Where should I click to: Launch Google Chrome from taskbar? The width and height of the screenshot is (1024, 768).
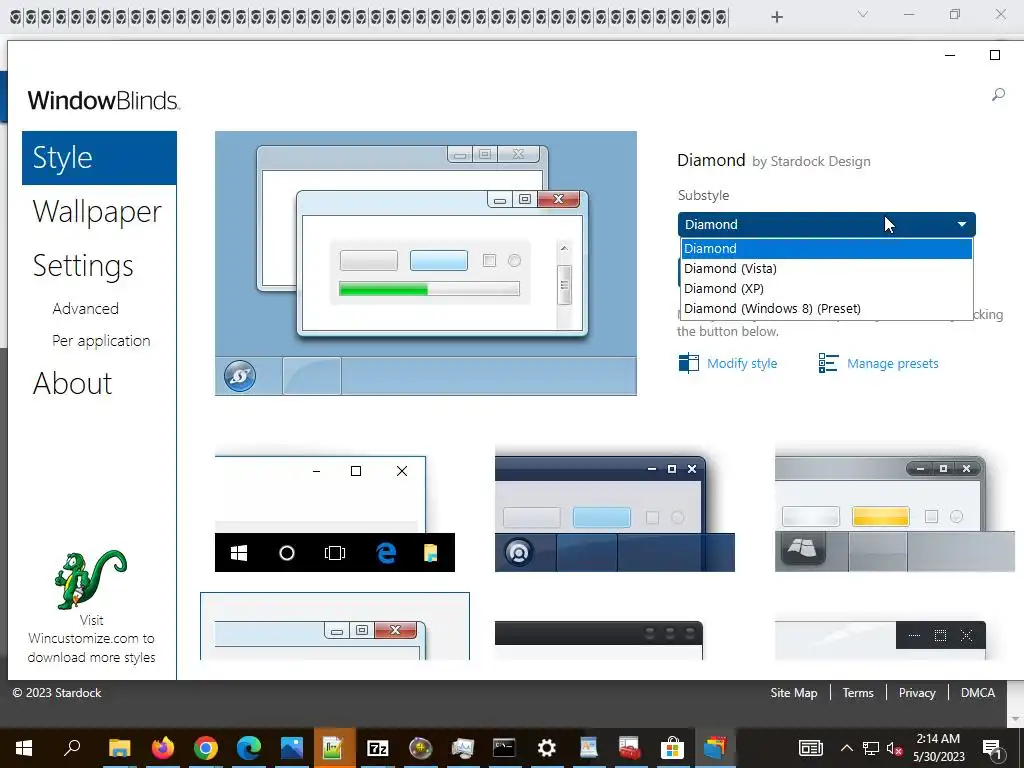[206, 748]
